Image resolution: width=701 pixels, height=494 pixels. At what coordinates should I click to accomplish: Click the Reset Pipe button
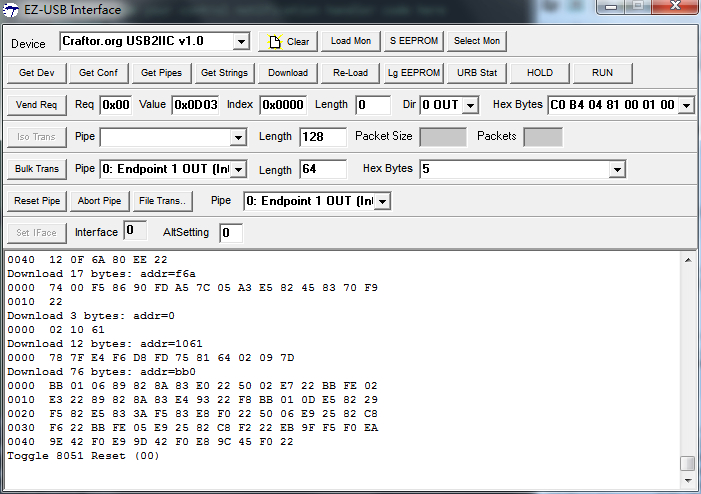coord(37,201)
